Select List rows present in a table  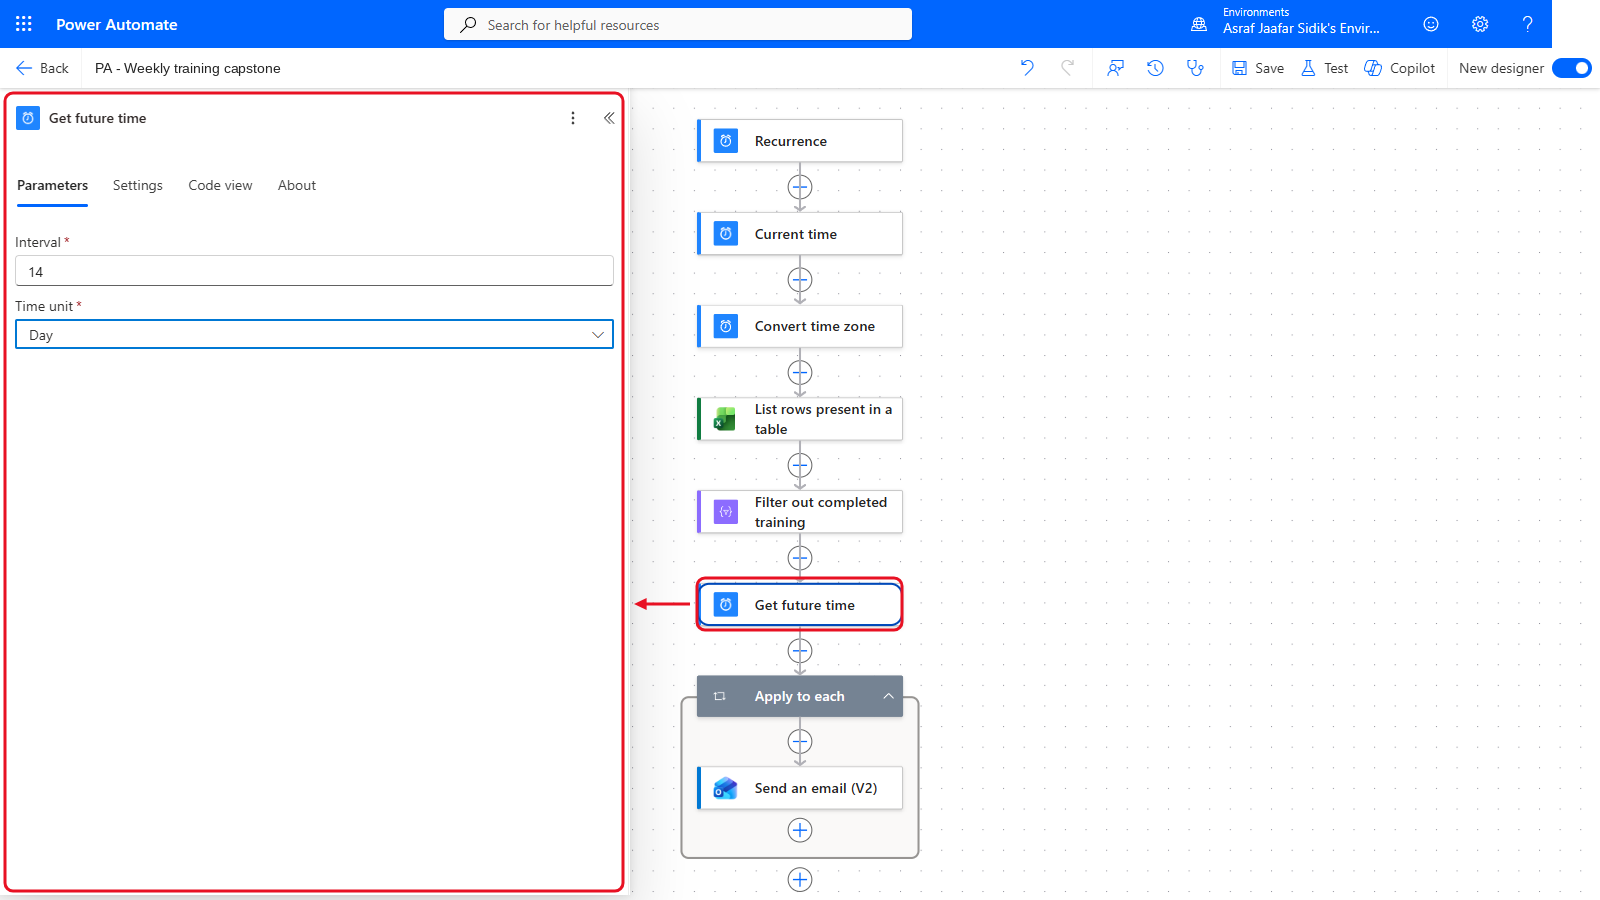(x=800, y=419)
